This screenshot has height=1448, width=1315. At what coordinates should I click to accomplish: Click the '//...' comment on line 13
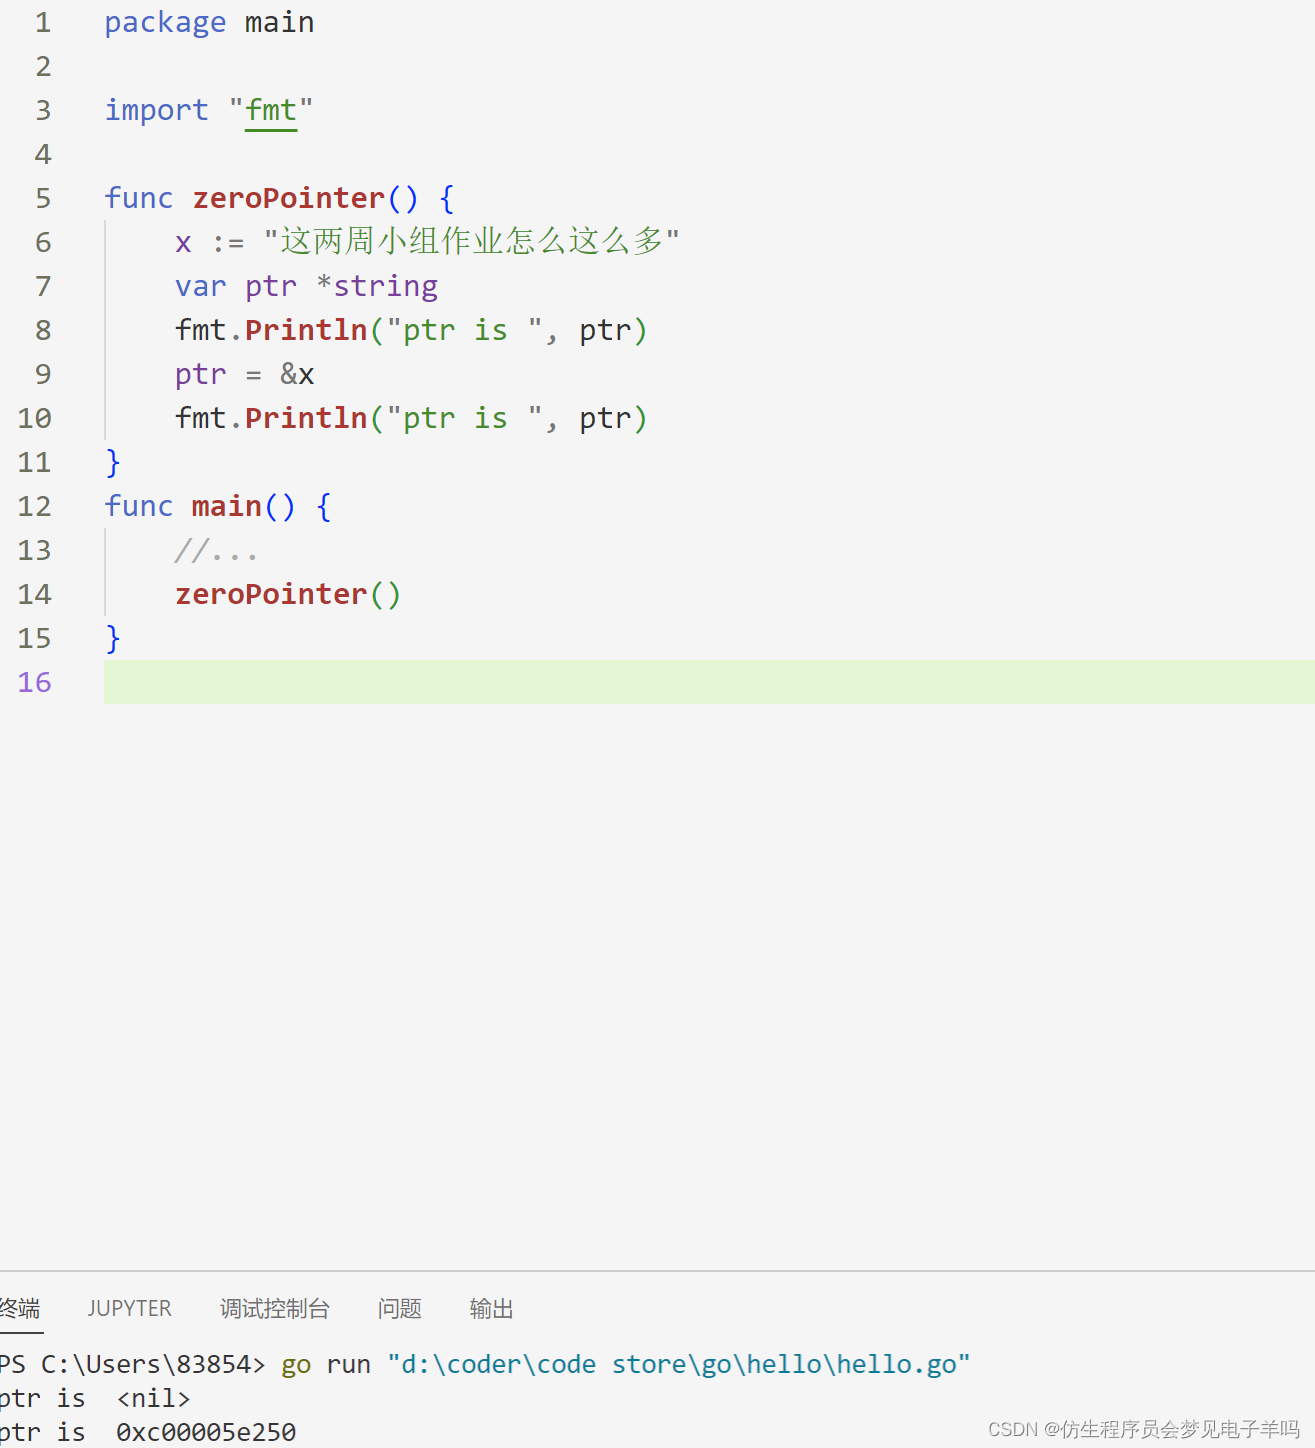216,550
